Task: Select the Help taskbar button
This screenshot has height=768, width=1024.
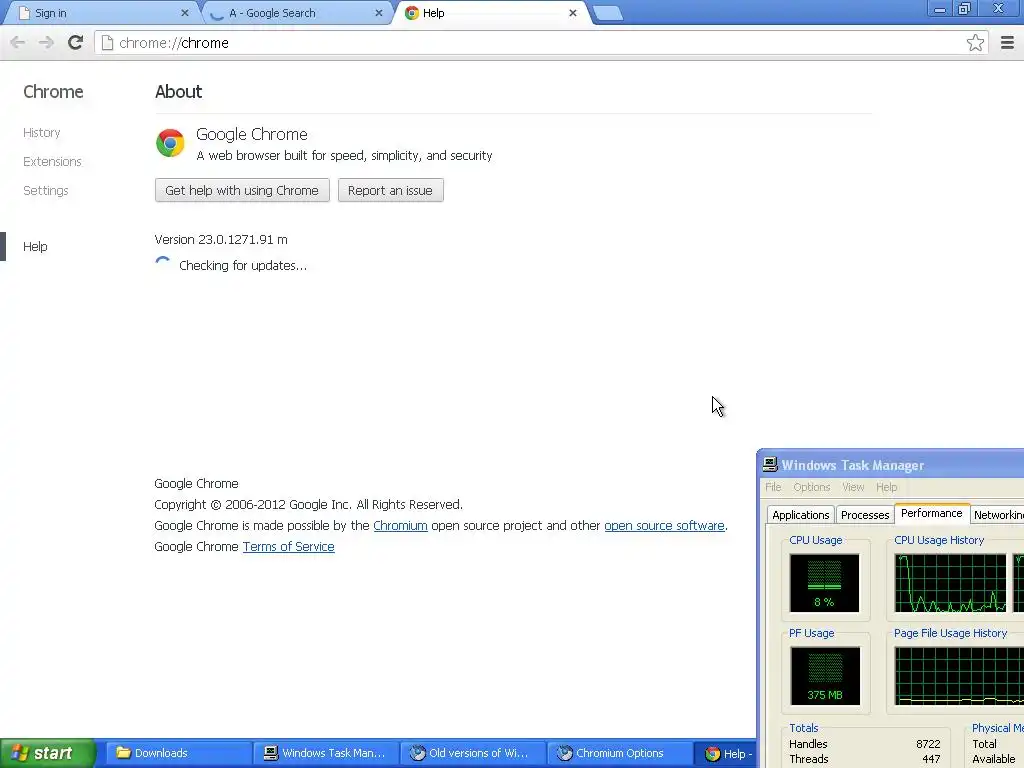Action: (x=726, y=754)
